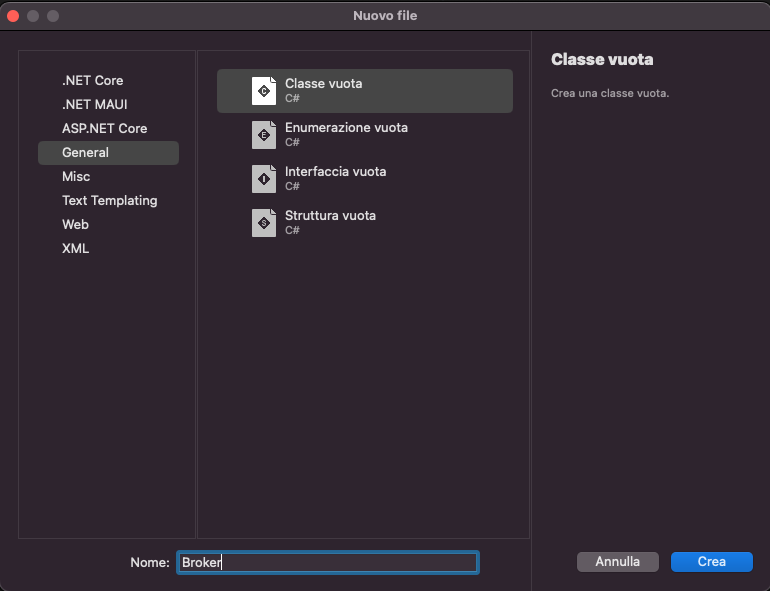Pick the Interfaccia vuota template icon
The width and height of the screenshot is (770, 591).
[264, 179]
